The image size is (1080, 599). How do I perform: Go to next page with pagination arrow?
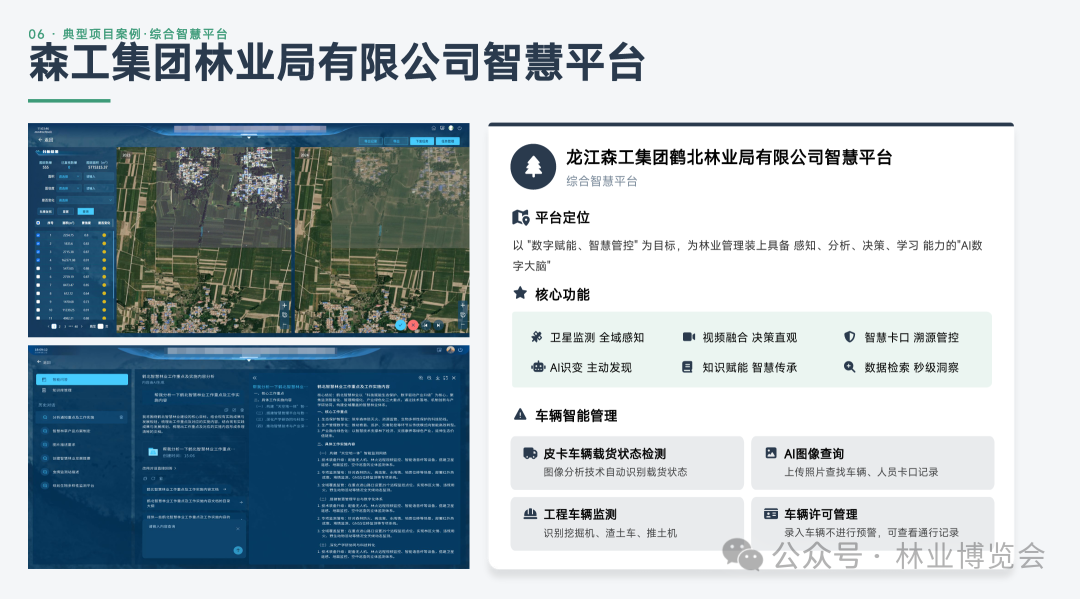[82, 326]
